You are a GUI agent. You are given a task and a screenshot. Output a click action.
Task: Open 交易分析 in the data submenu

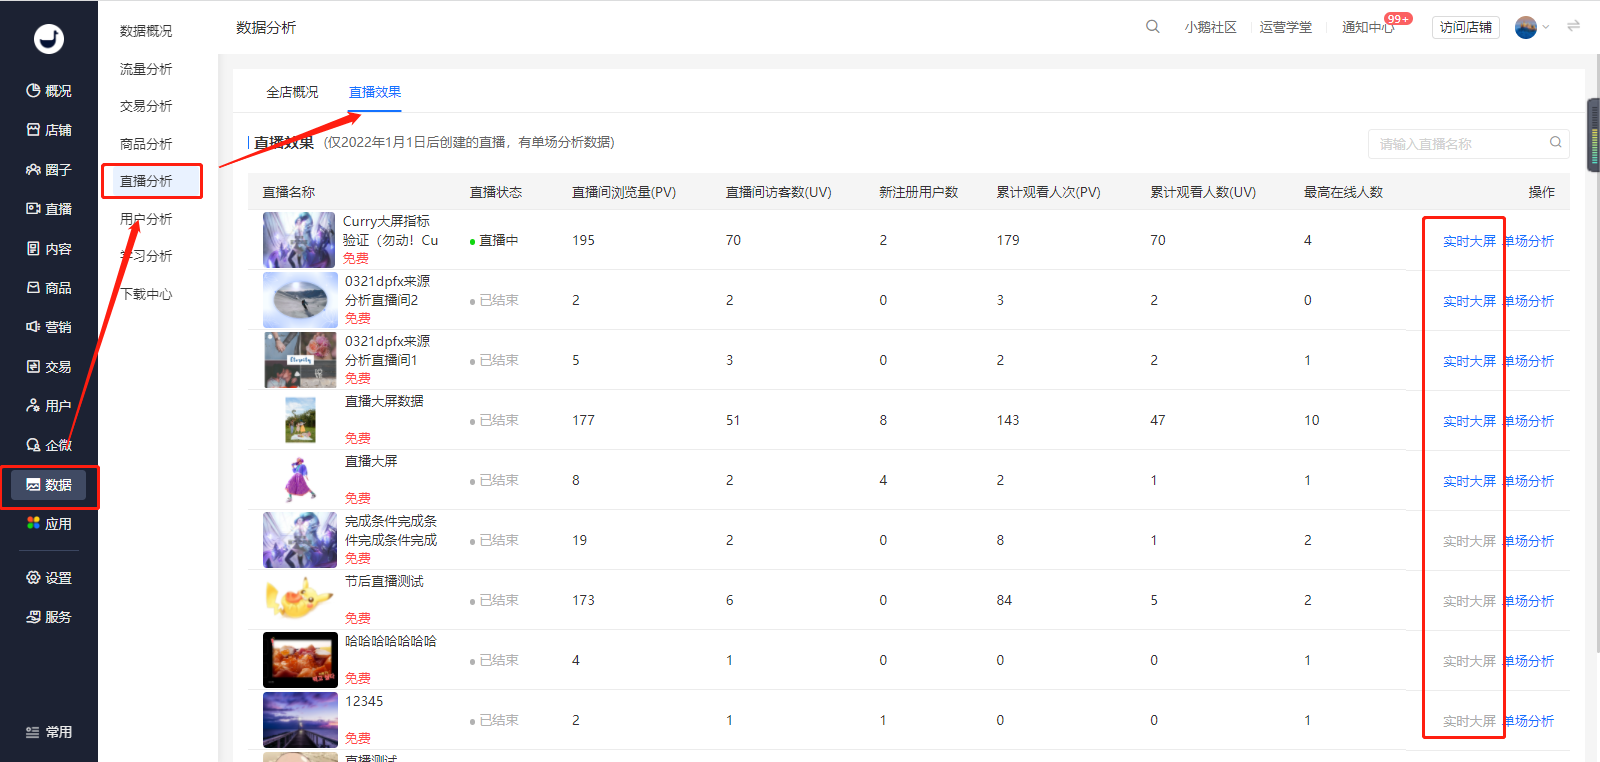point(146,106)
